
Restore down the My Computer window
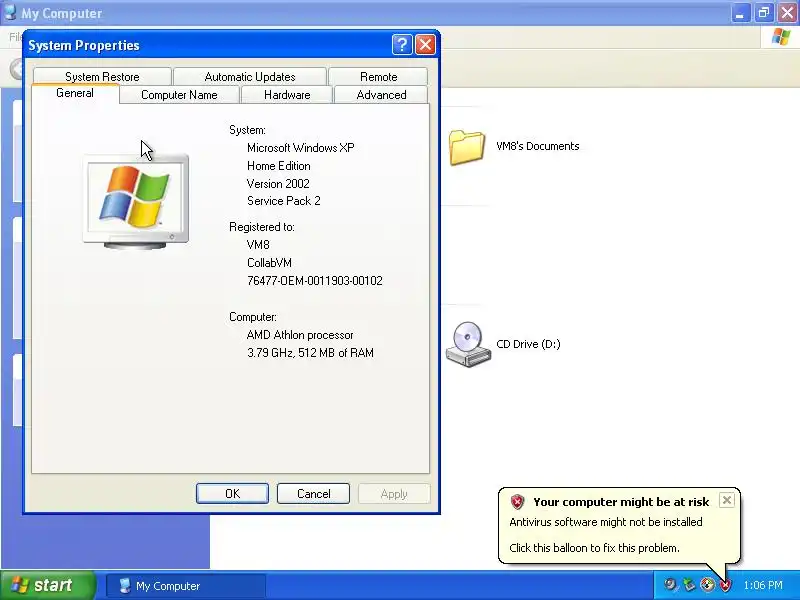(x=764, y=13)
